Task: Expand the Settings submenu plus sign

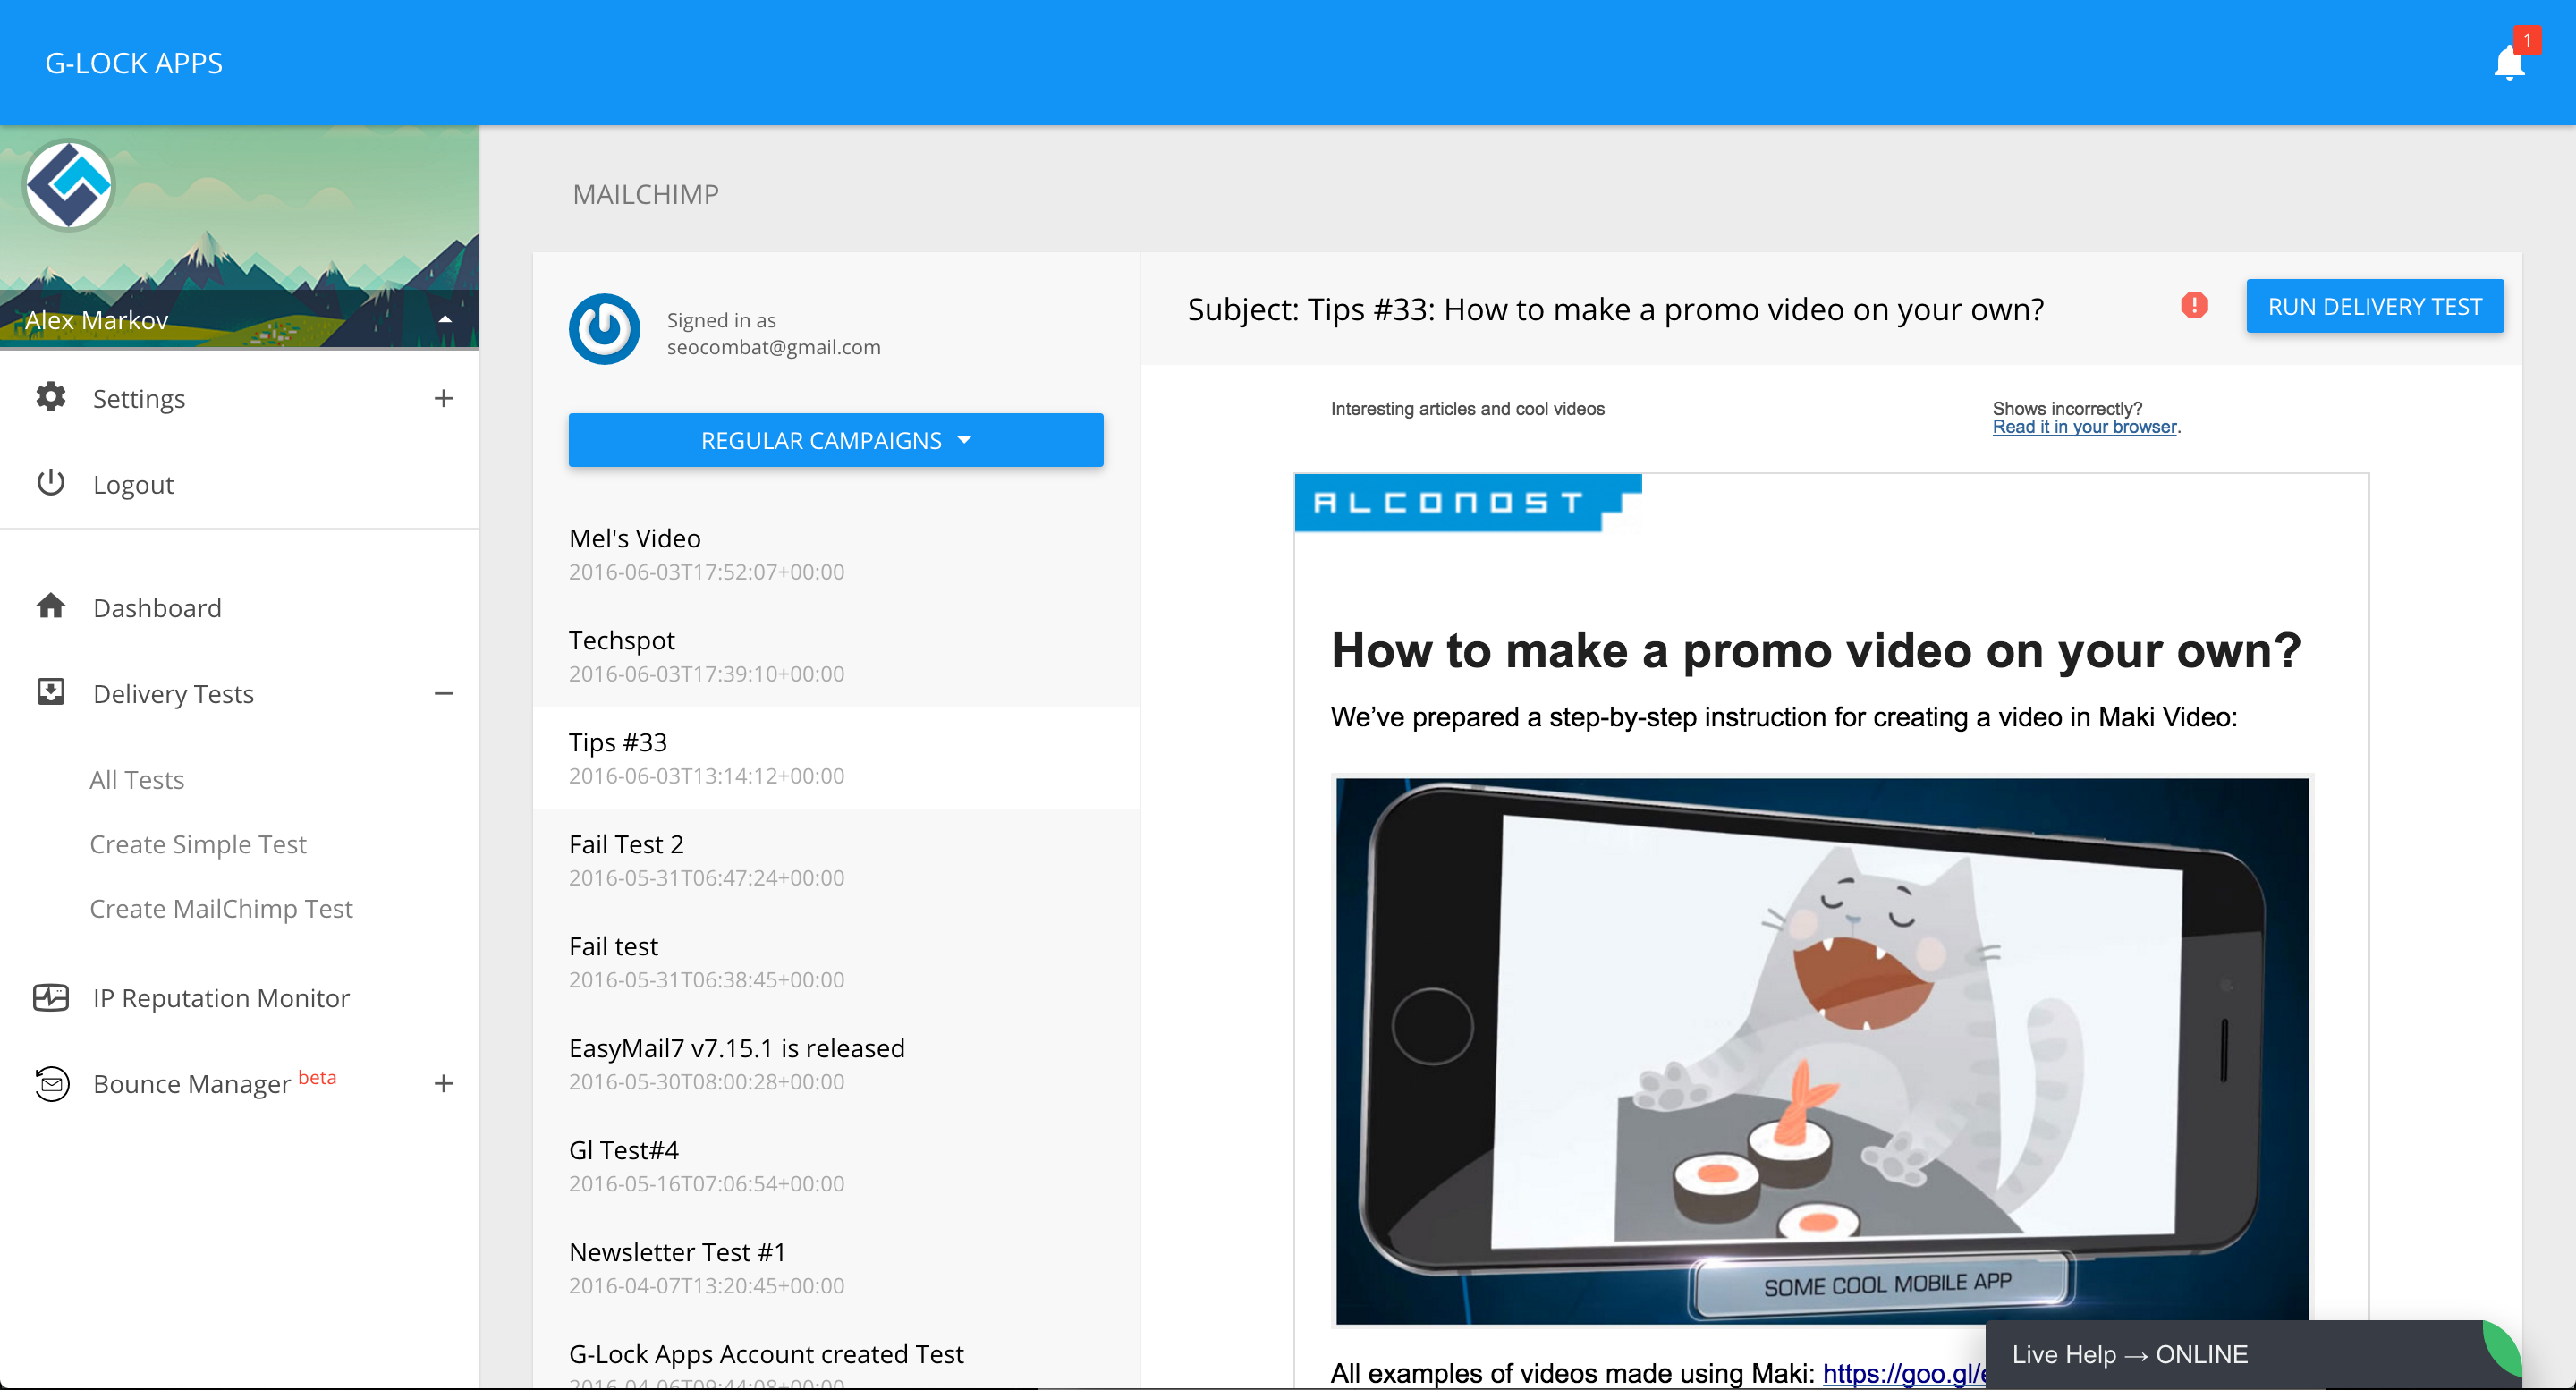Action: coord(443,398)
